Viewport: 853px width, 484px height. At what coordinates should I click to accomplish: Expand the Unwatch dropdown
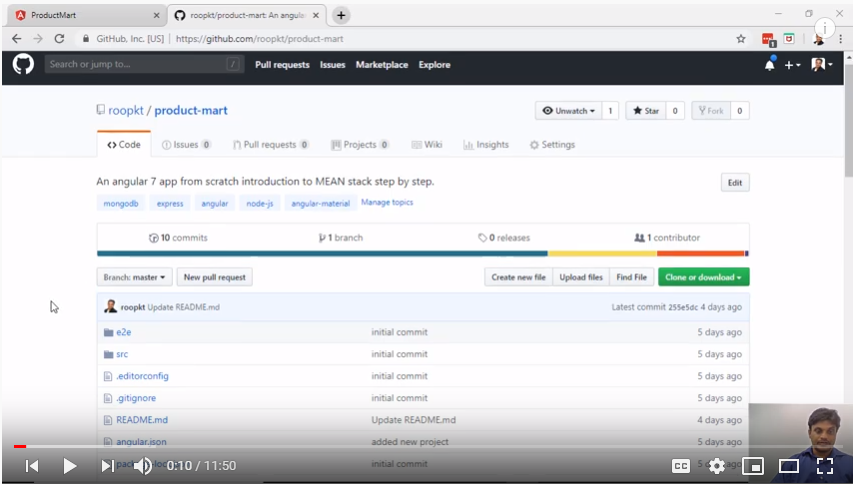coord(568,111)
